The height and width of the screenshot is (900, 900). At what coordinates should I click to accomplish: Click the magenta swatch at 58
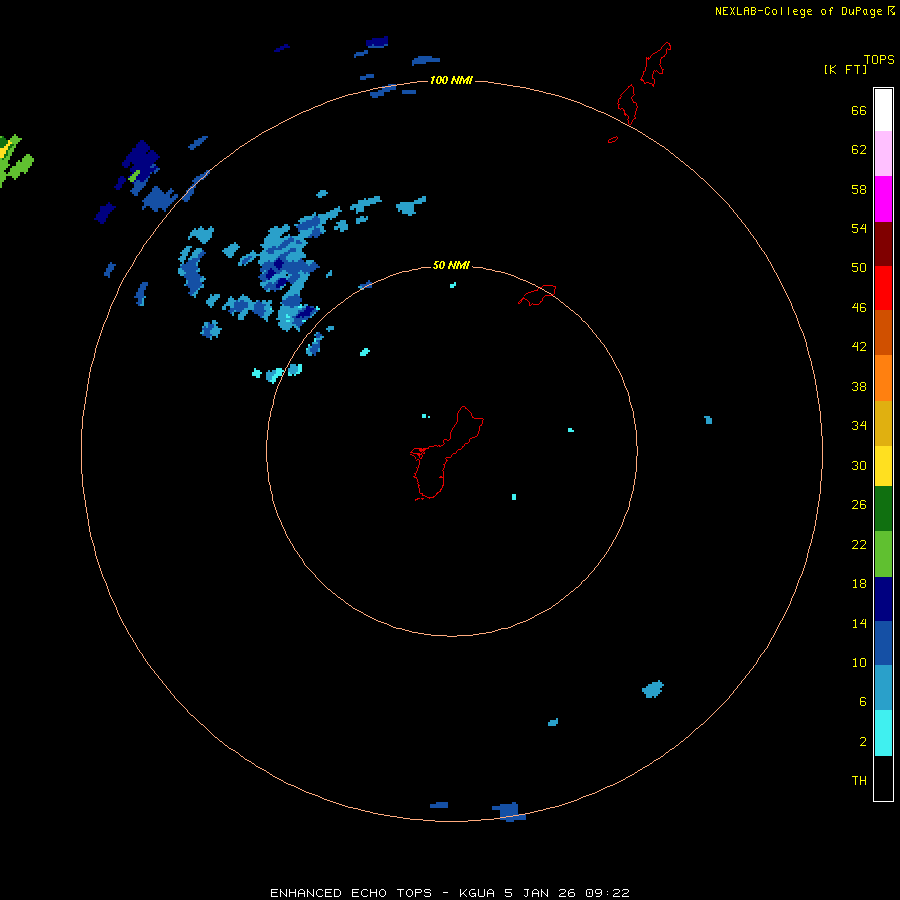click(x=883, y=199)
